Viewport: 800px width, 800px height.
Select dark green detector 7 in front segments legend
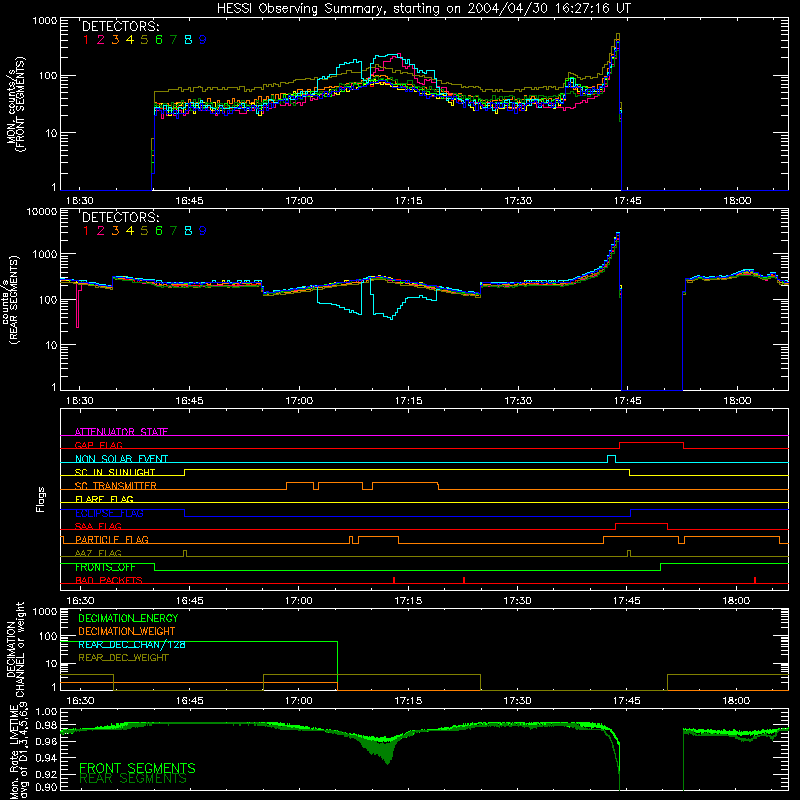(173, 40)
